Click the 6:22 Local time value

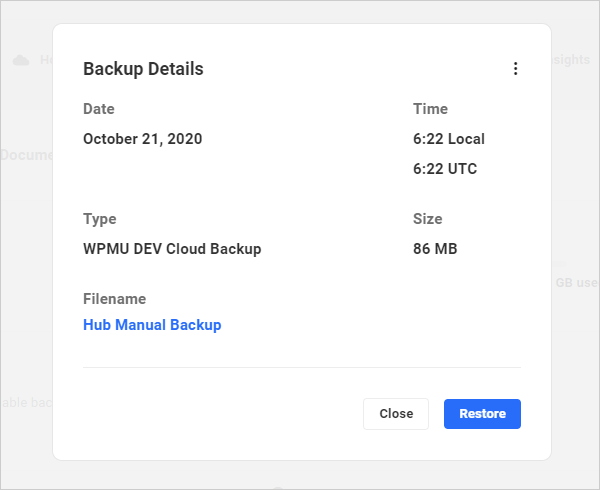449,139
